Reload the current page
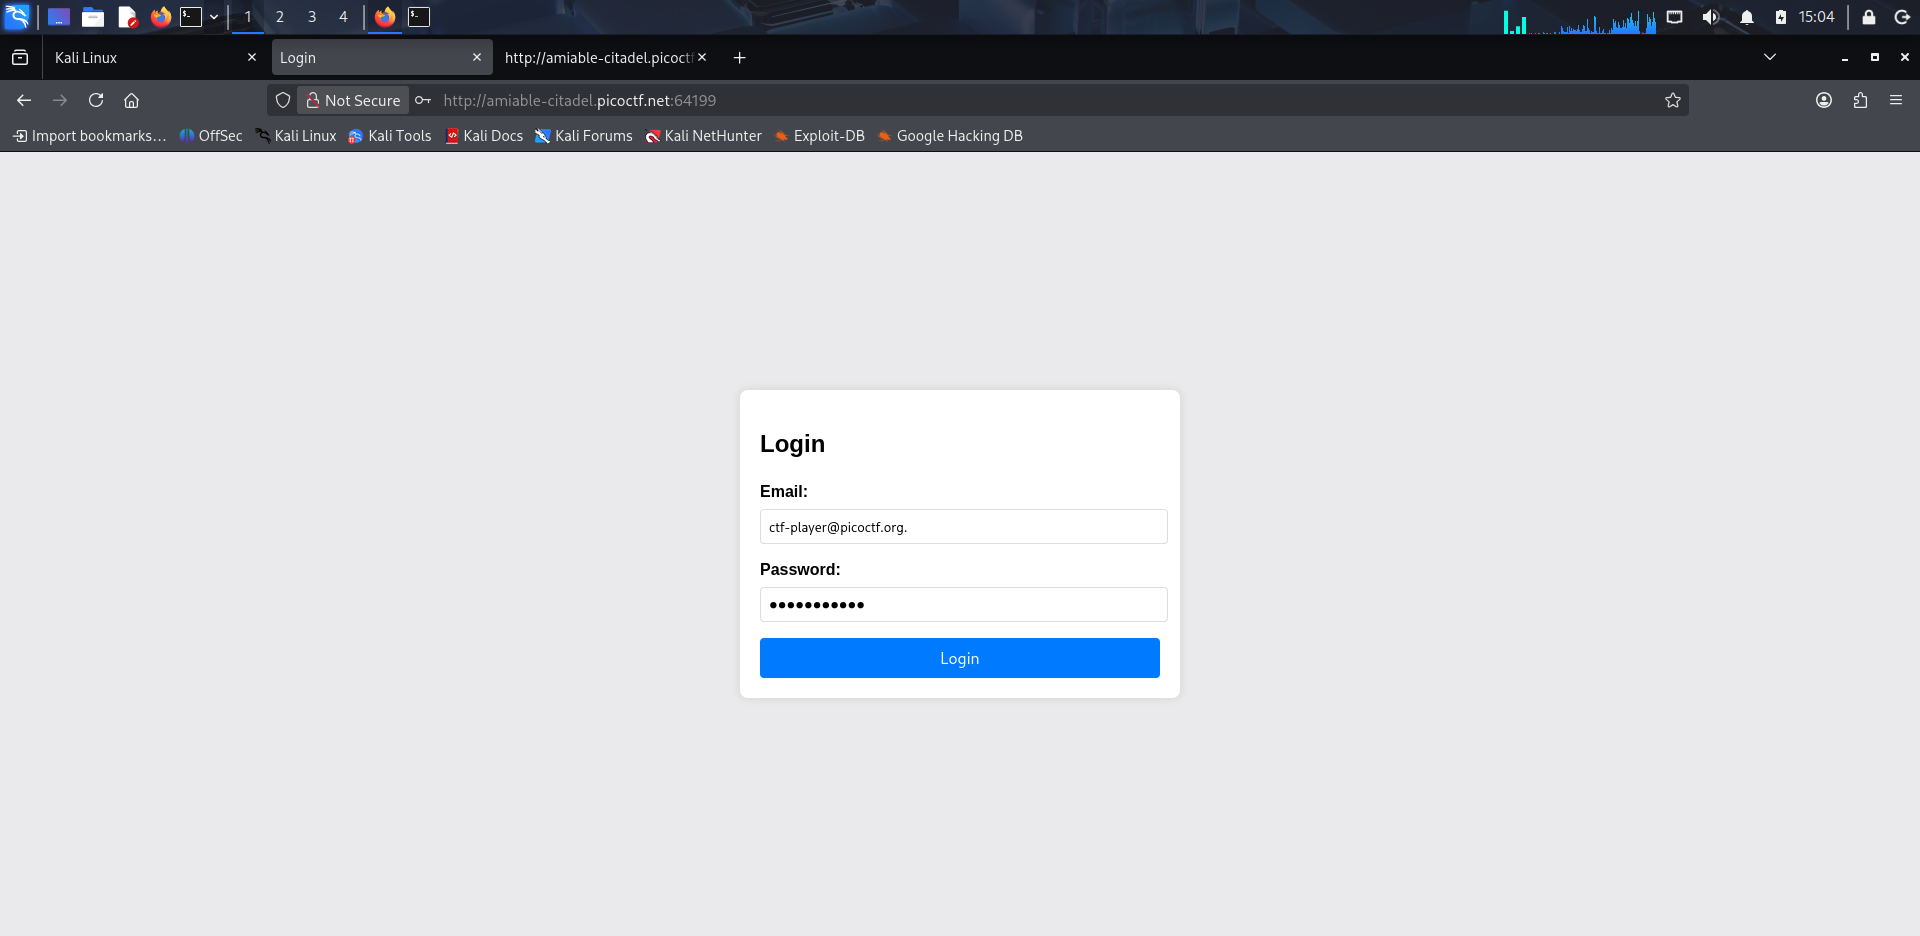This screenshot has height=936, width=1920. point(96,100)
